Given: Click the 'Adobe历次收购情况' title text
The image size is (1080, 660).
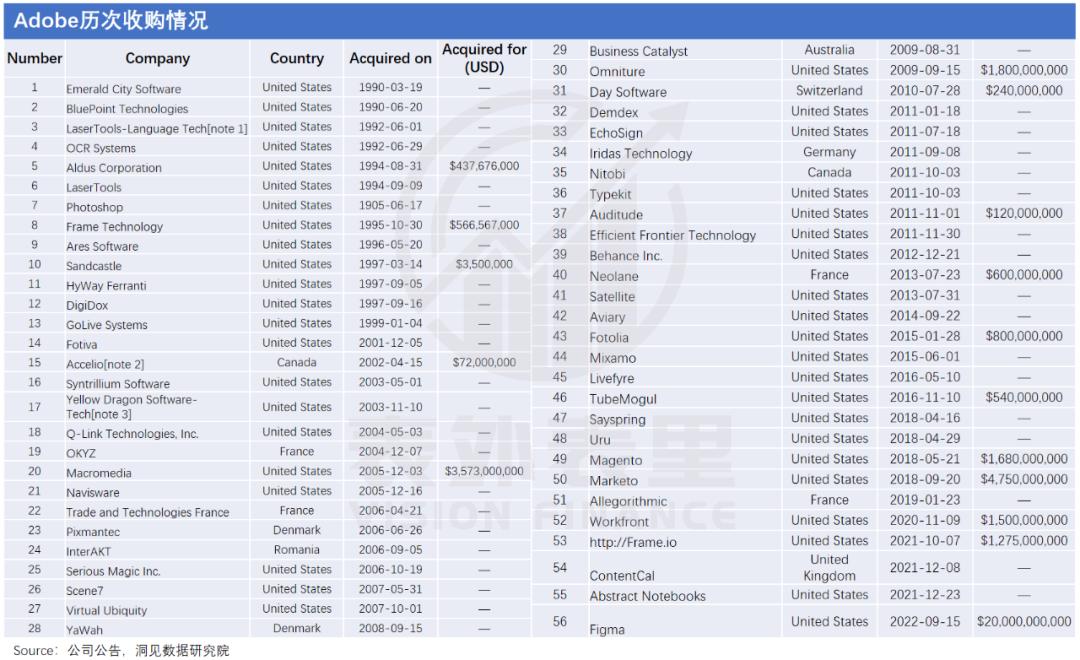Looking at the screenshot, I should 110,21.
